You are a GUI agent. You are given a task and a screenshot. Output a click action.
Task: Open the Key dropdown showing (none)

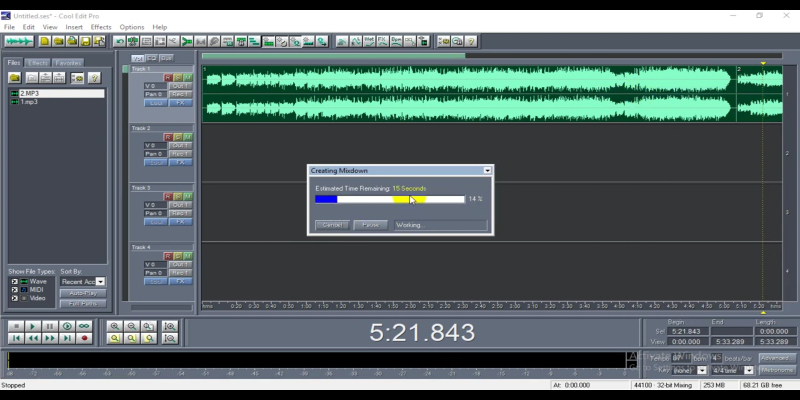pos(701,370)
